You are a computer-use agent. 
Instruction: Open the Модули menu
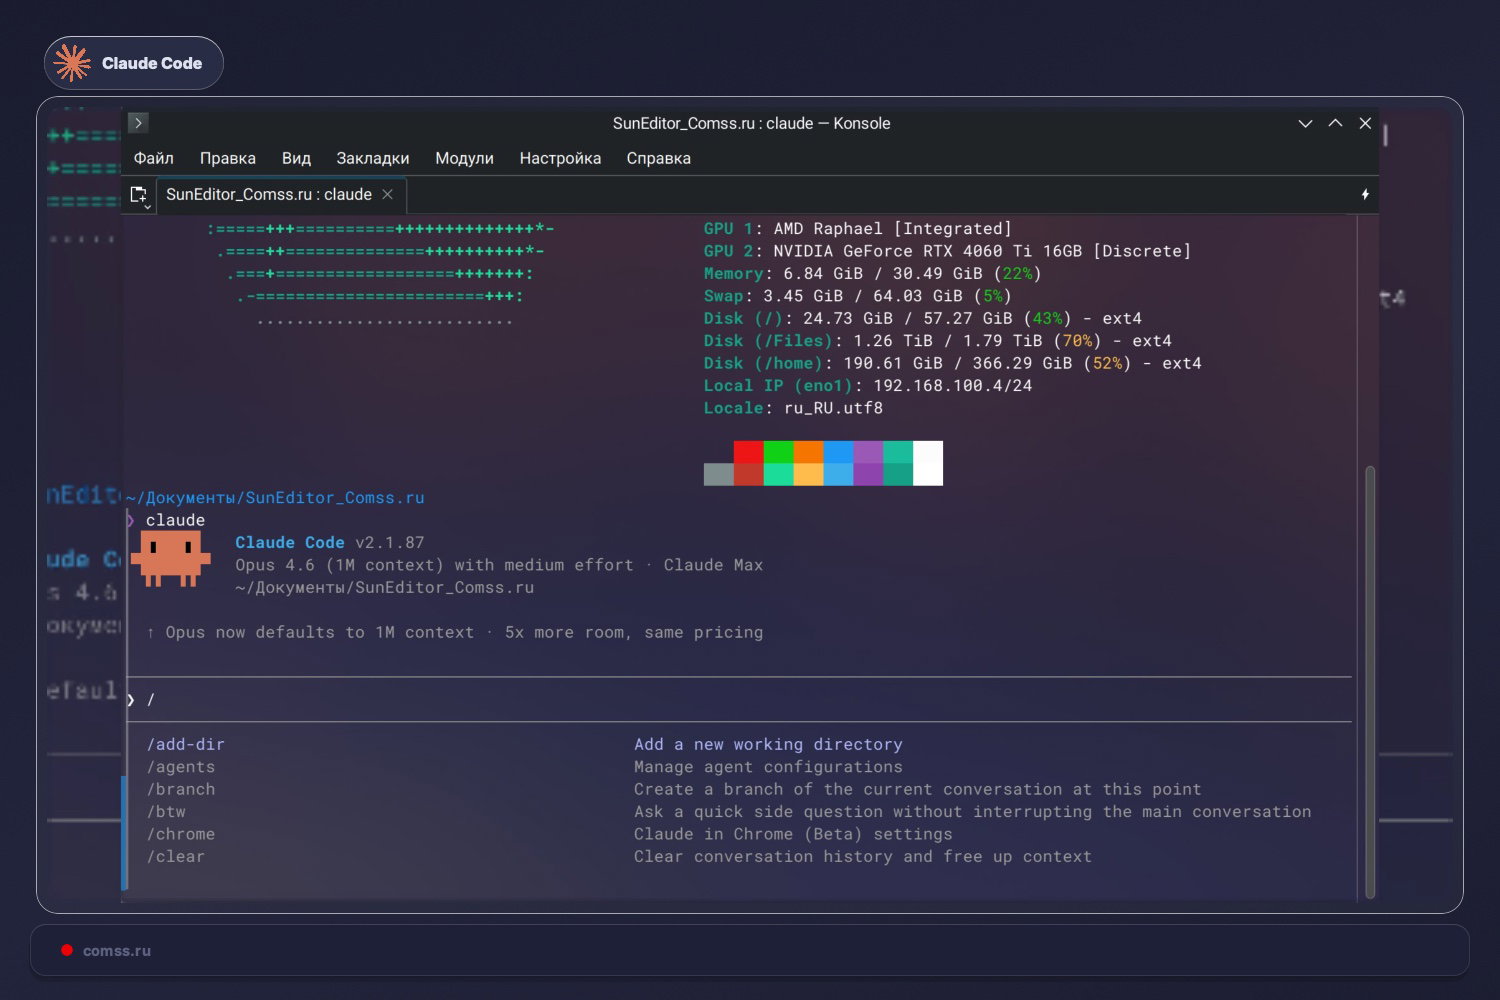coord(464,158)
